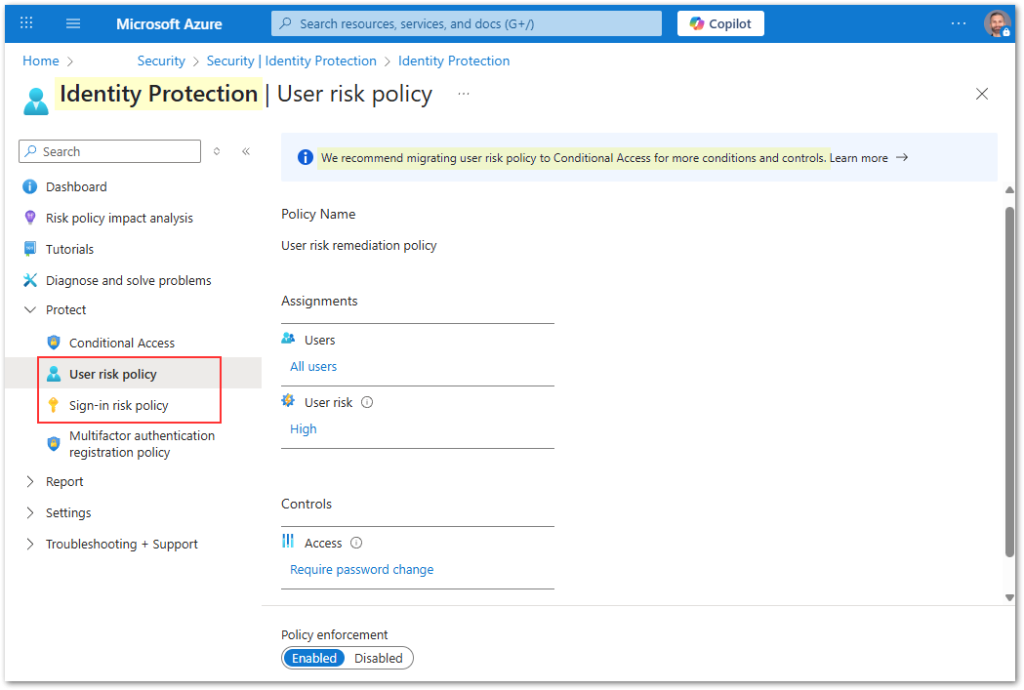Click the Access info icon
Screen dimensions: 1024x690
357,543
